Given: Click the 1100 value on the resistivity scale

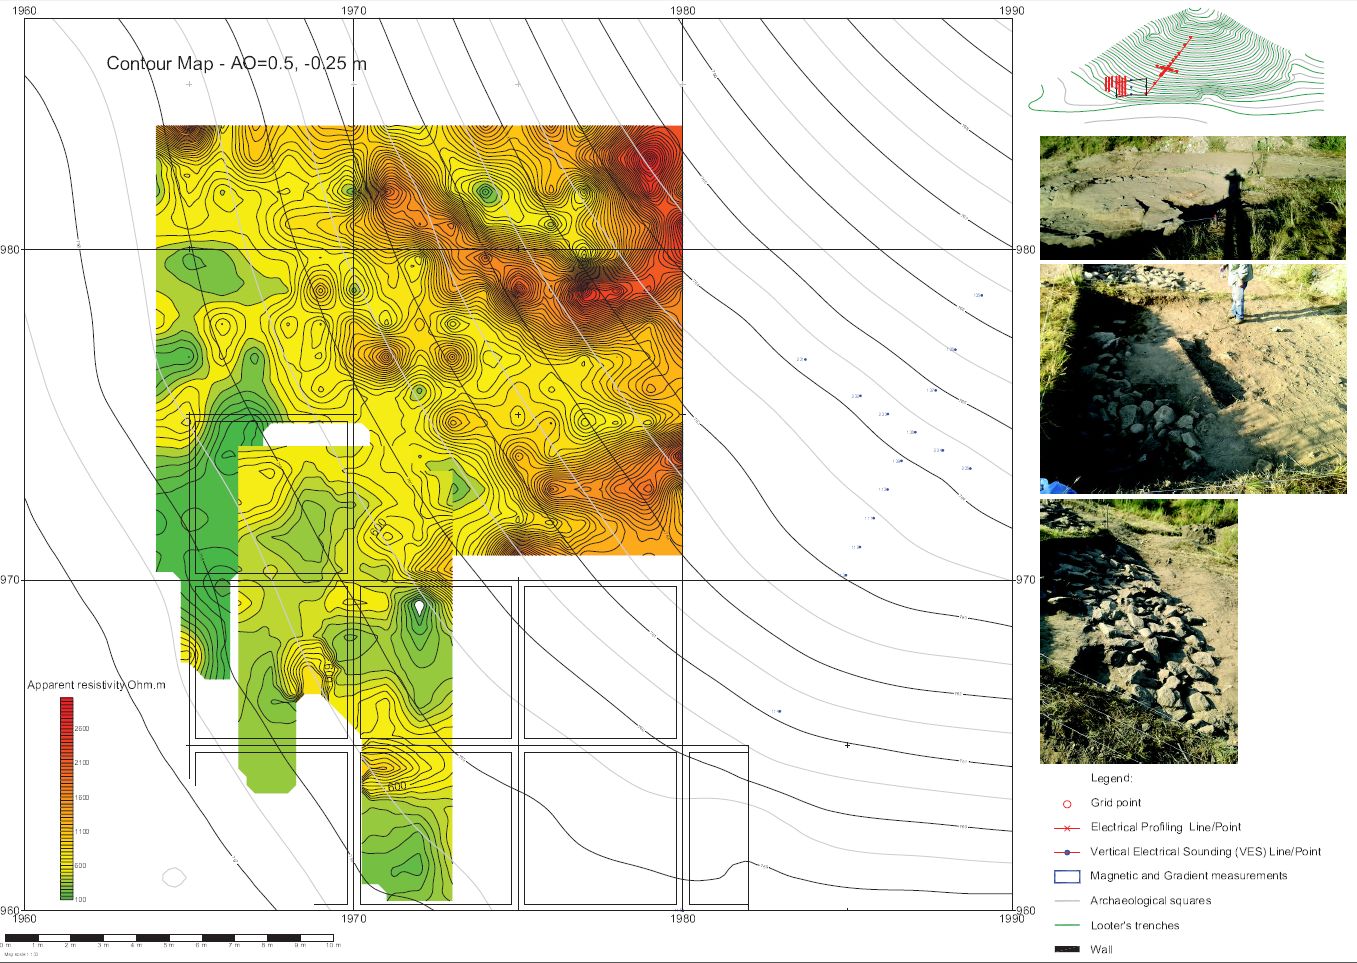Looking at the screenshot, I should (82, 832).
